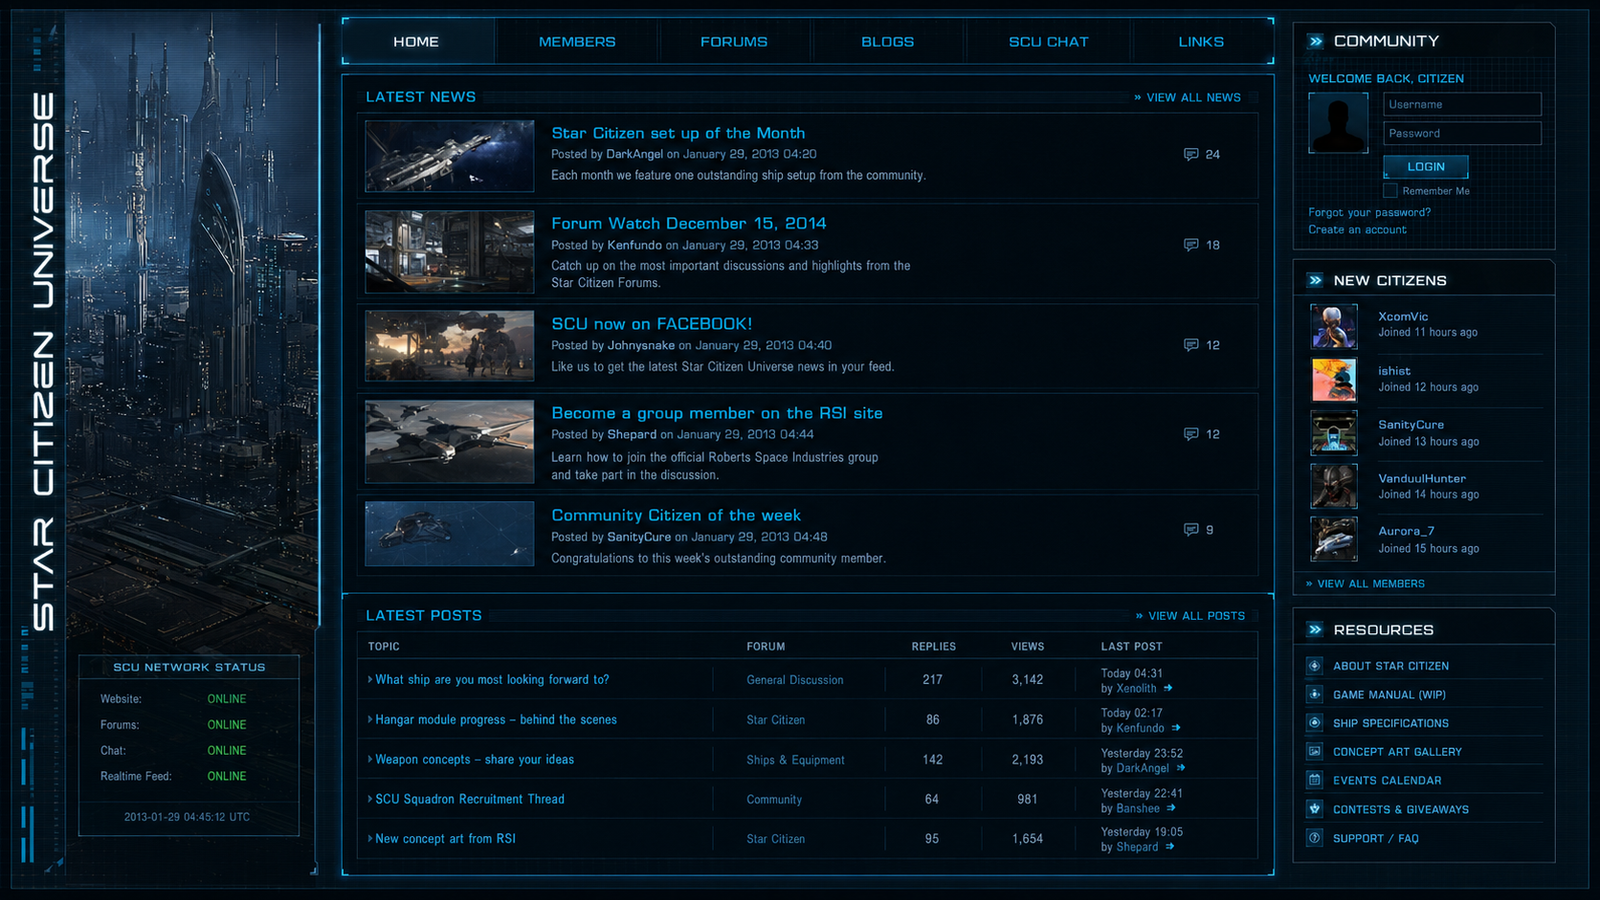
Task: Click the About Star Citizen resource icon
Action: (x=1314, y=665)
